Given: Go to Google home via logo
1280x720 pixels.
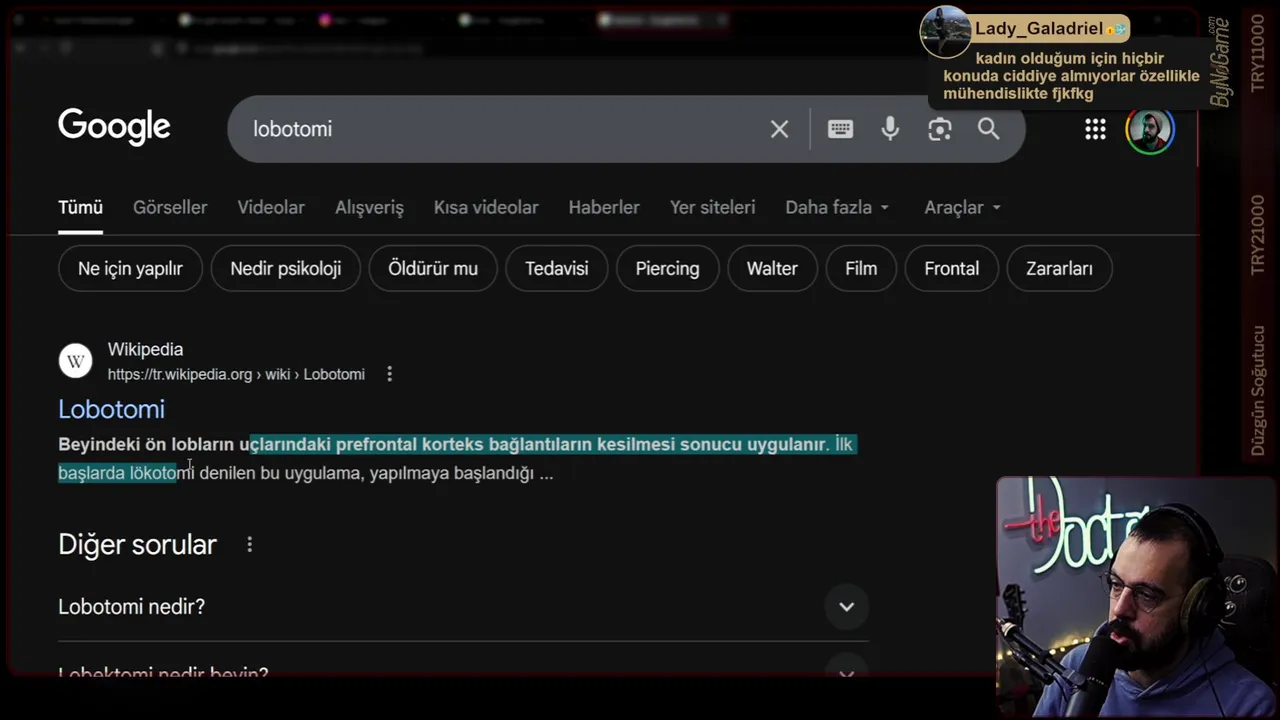Looking at the screenshot, I should [x=114, y=127].
